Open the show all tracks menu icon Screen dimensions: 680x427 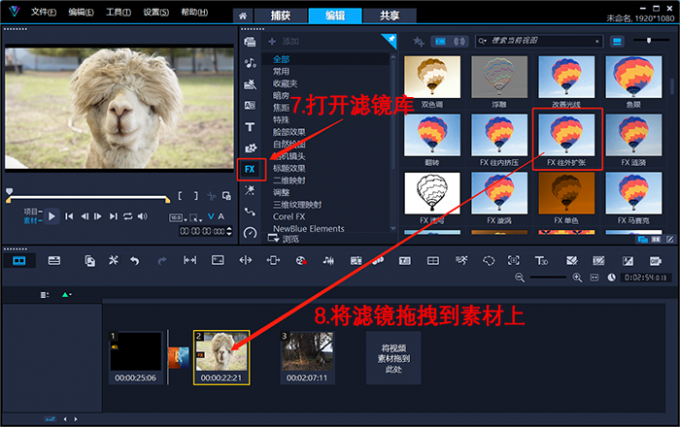coord(45,295)
